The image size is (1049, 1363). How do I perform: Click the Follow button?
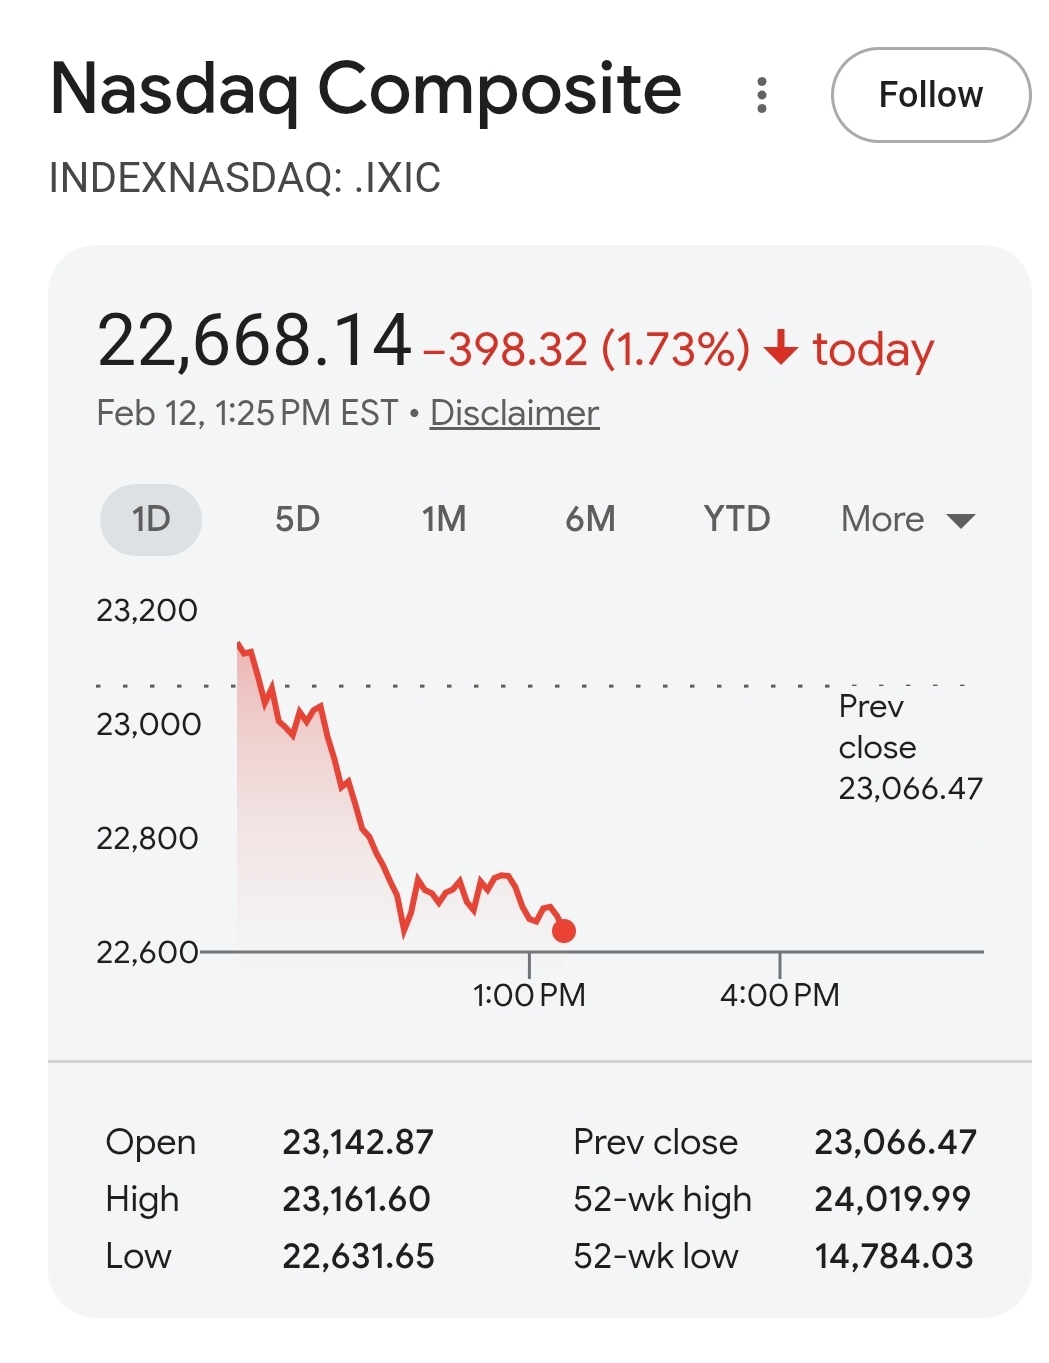(x=930, y=95)
